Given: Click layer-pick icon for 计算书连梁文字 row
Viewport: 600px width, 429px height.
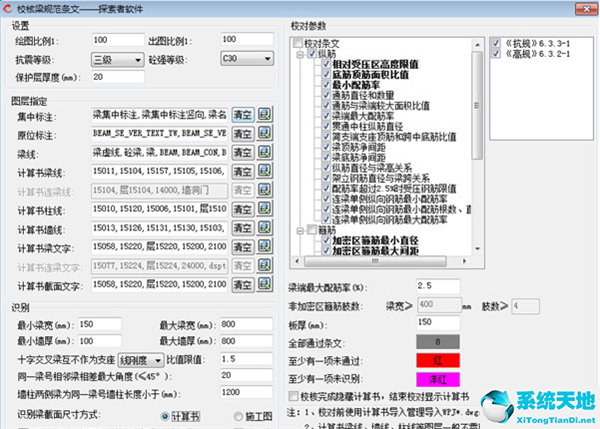Looking at the screenshot, I should click(x=264, y=266).
